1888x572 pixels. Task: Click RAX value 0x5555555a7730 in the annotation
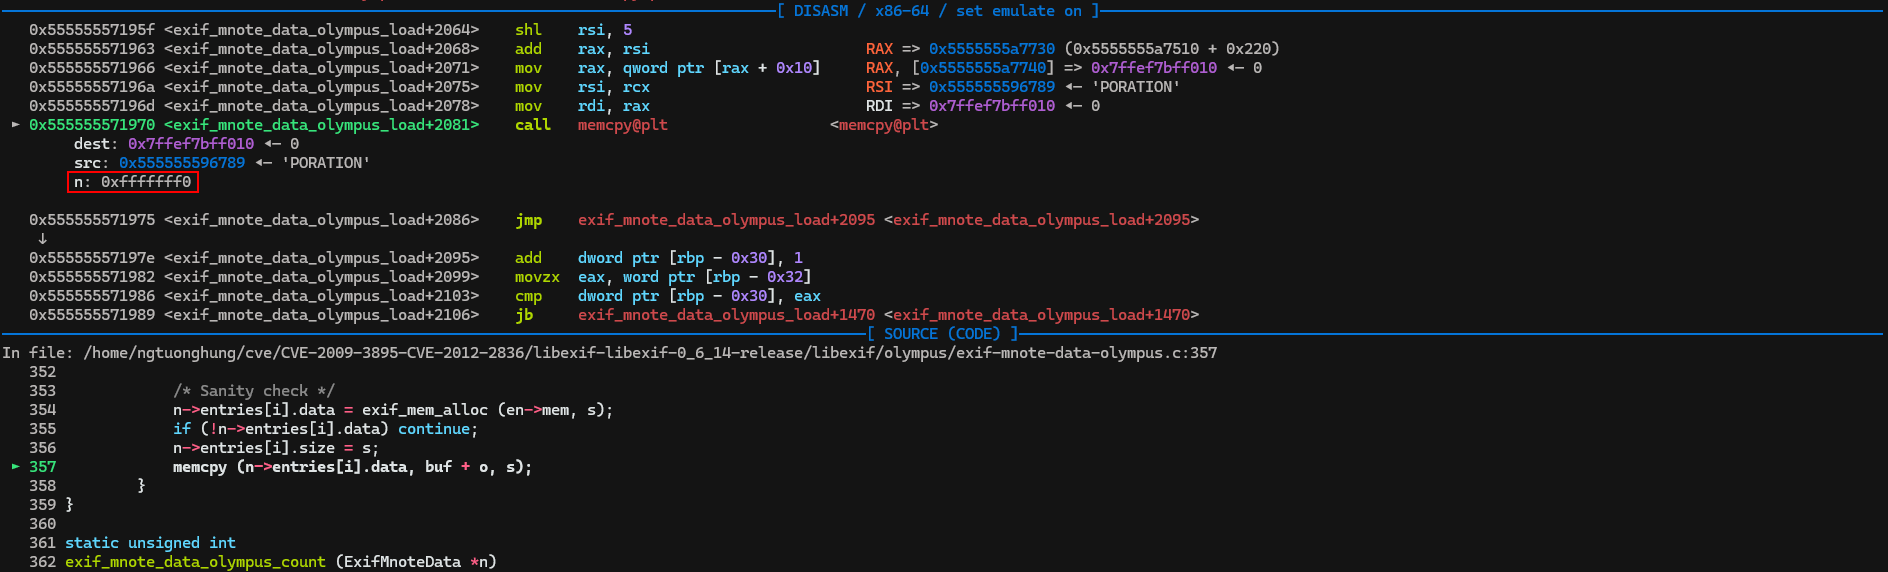tap(991, 49)
